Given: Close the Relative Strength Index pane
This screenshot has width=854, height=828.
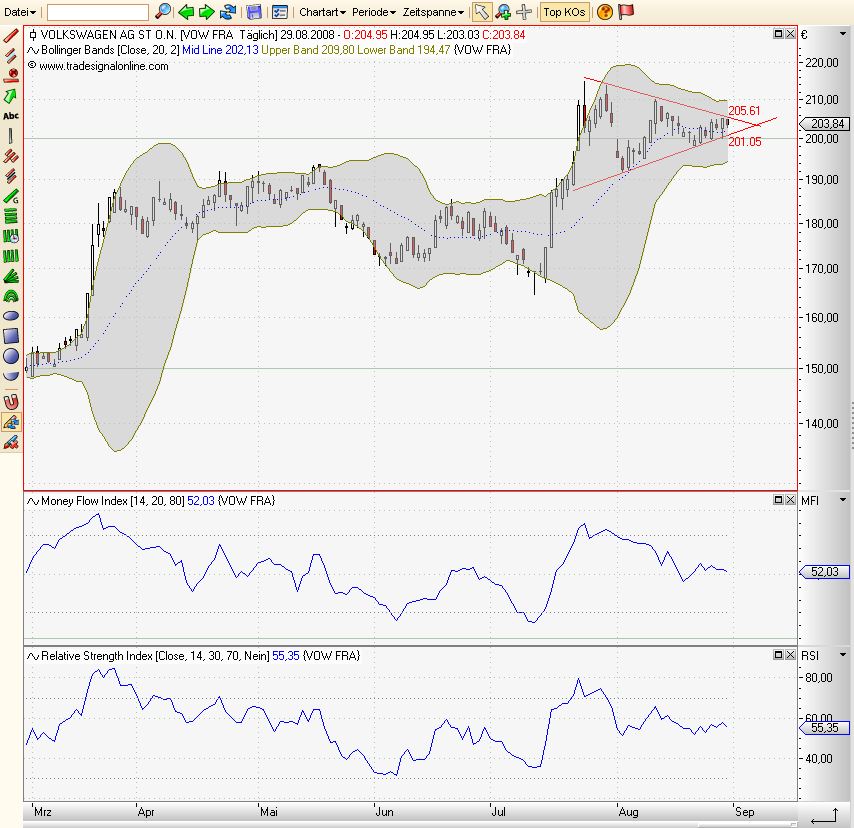Looking at the screenshot, I should [790, 654].
